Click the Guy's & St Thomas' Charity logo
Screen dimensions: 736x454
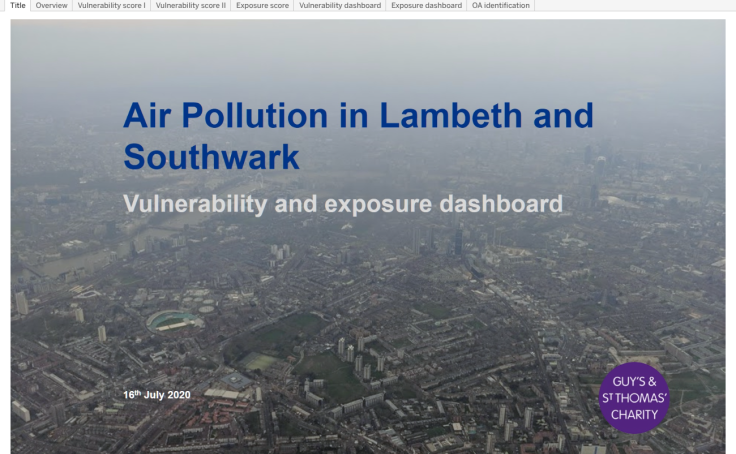[634, 398]
